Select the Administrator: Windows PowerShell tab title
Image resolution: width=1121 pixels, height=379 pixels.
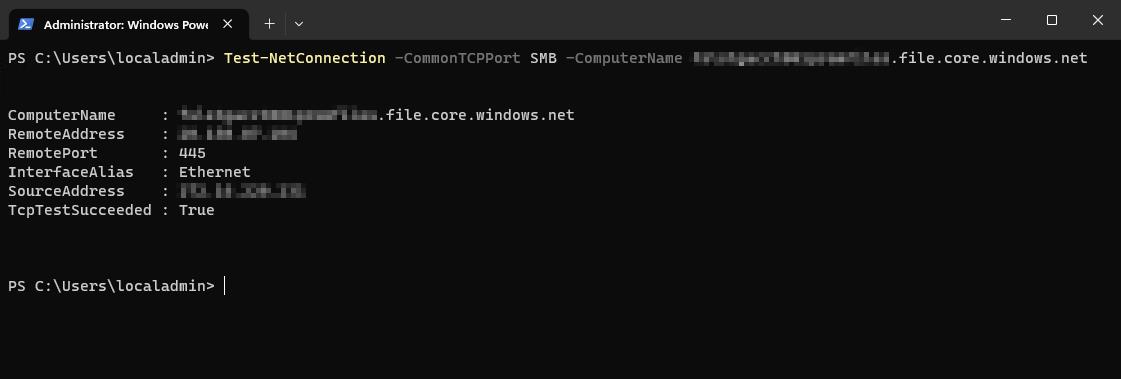pyautogui.click(x=126, y=24)
